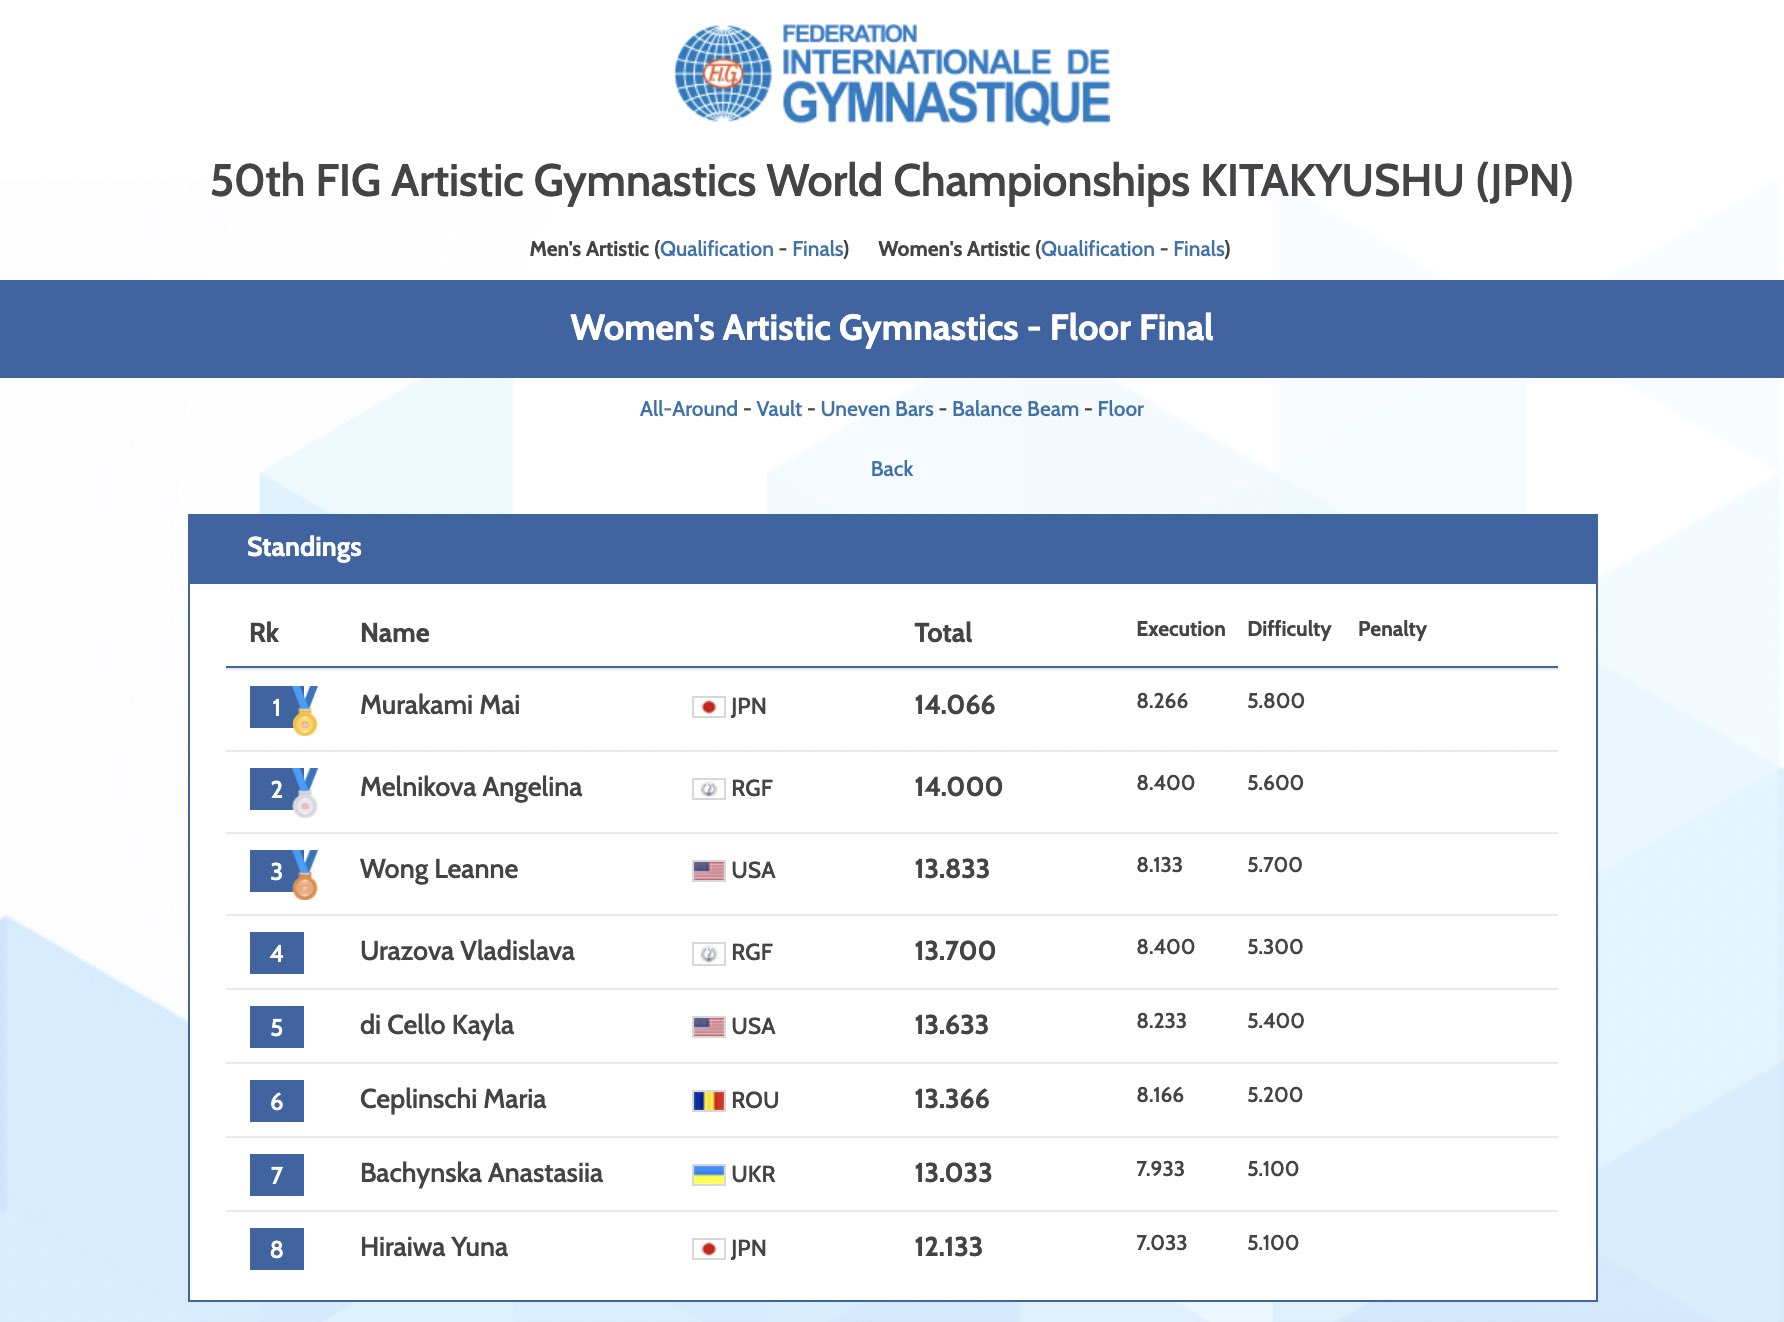1784x1322 pixels.
Task: Select the name Murakami Mai
Action: click(440, 705)
